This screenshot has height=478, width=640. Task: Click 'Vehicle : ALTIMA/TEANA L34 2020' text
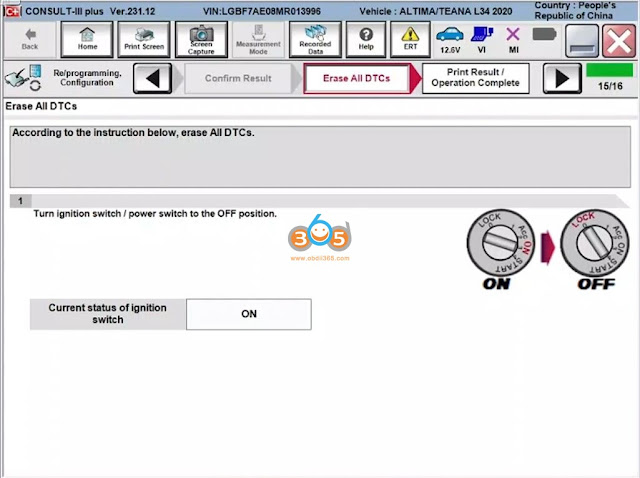tap(436, 11)
